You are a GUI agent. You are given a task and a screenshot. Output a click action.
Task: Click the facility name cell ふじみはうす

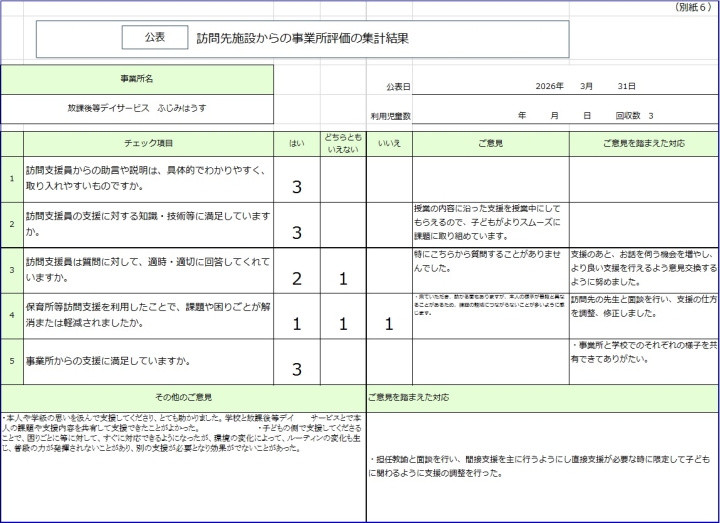(137, 107)
